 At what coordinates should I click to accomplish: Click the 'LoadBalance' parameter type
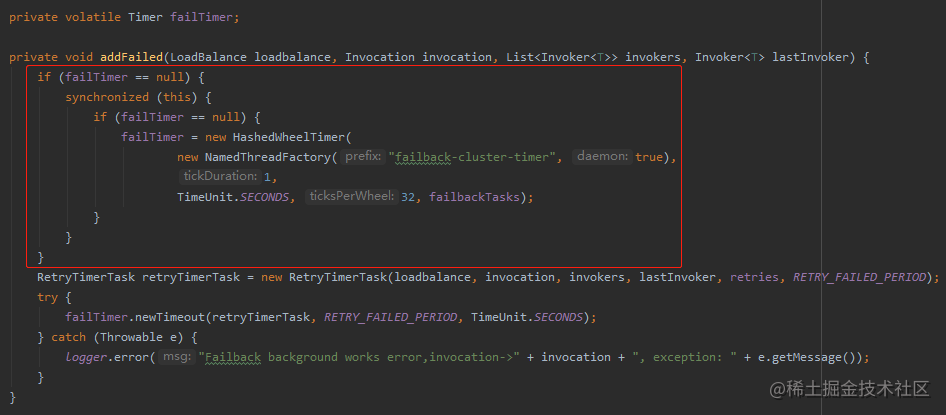[209, 57]
